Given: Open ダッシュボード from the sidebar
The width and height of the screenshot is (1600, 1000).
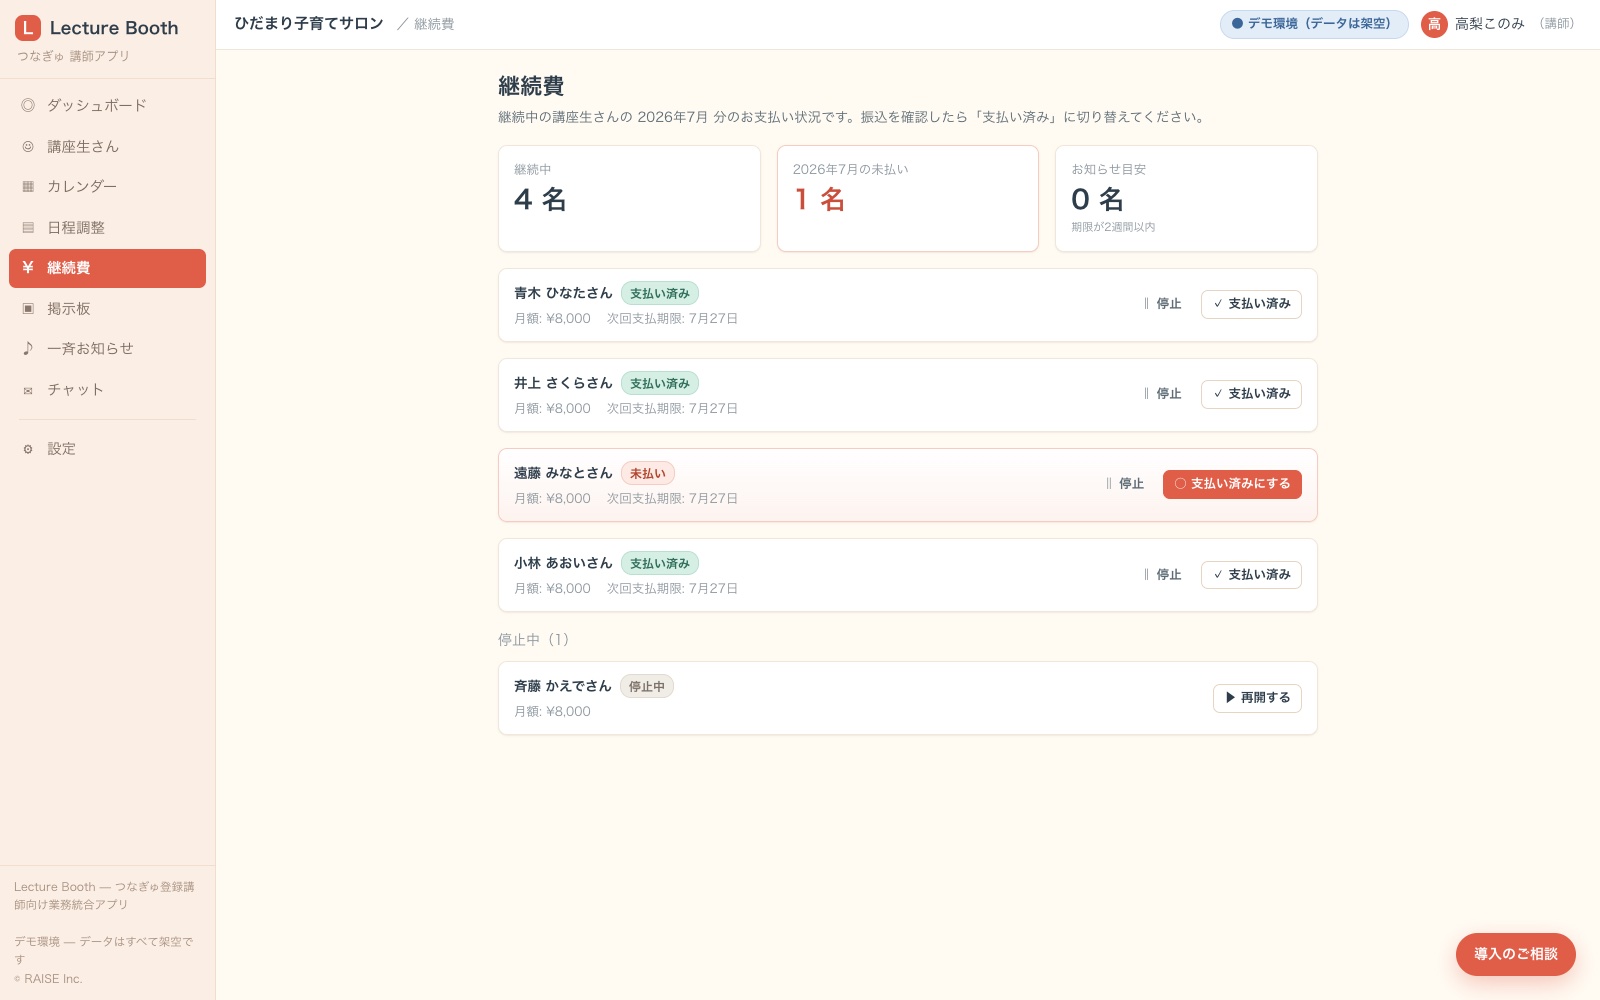Looking at the screenshot, I should 107,105.
